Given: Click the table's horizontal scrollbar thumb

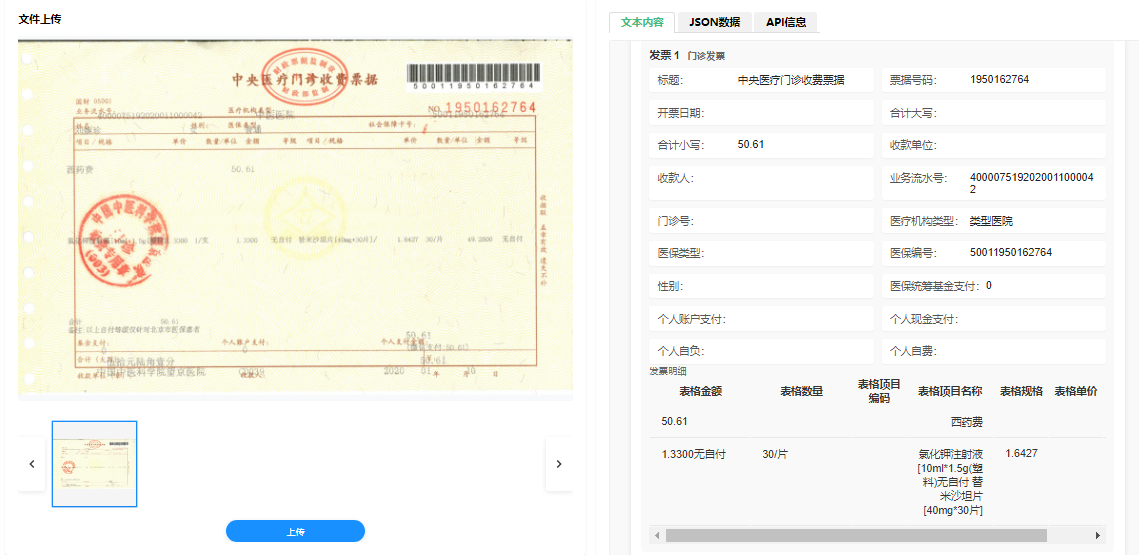Looking at the screenshot, I should [855, 536].
